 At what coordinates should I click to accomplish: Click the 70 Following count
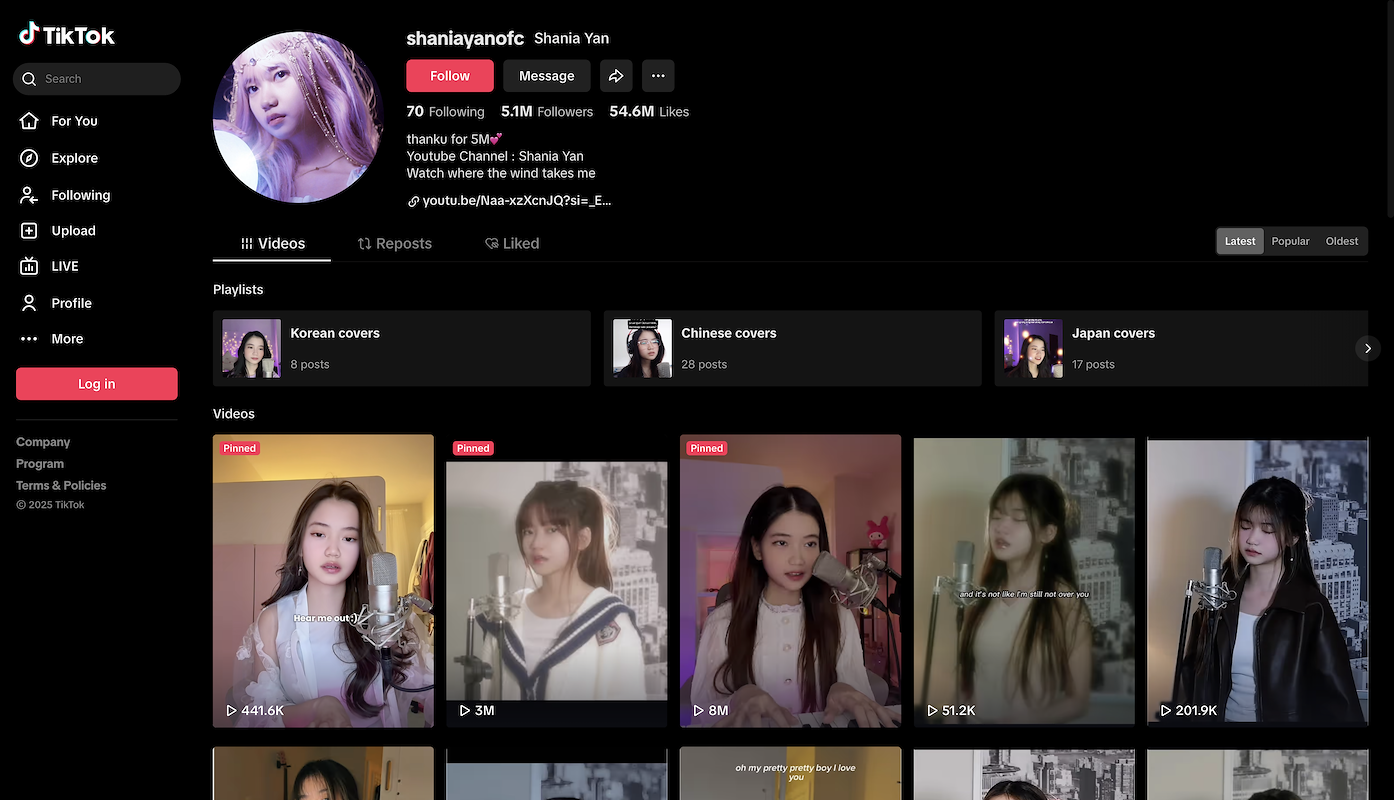click(x=445, y=112)
